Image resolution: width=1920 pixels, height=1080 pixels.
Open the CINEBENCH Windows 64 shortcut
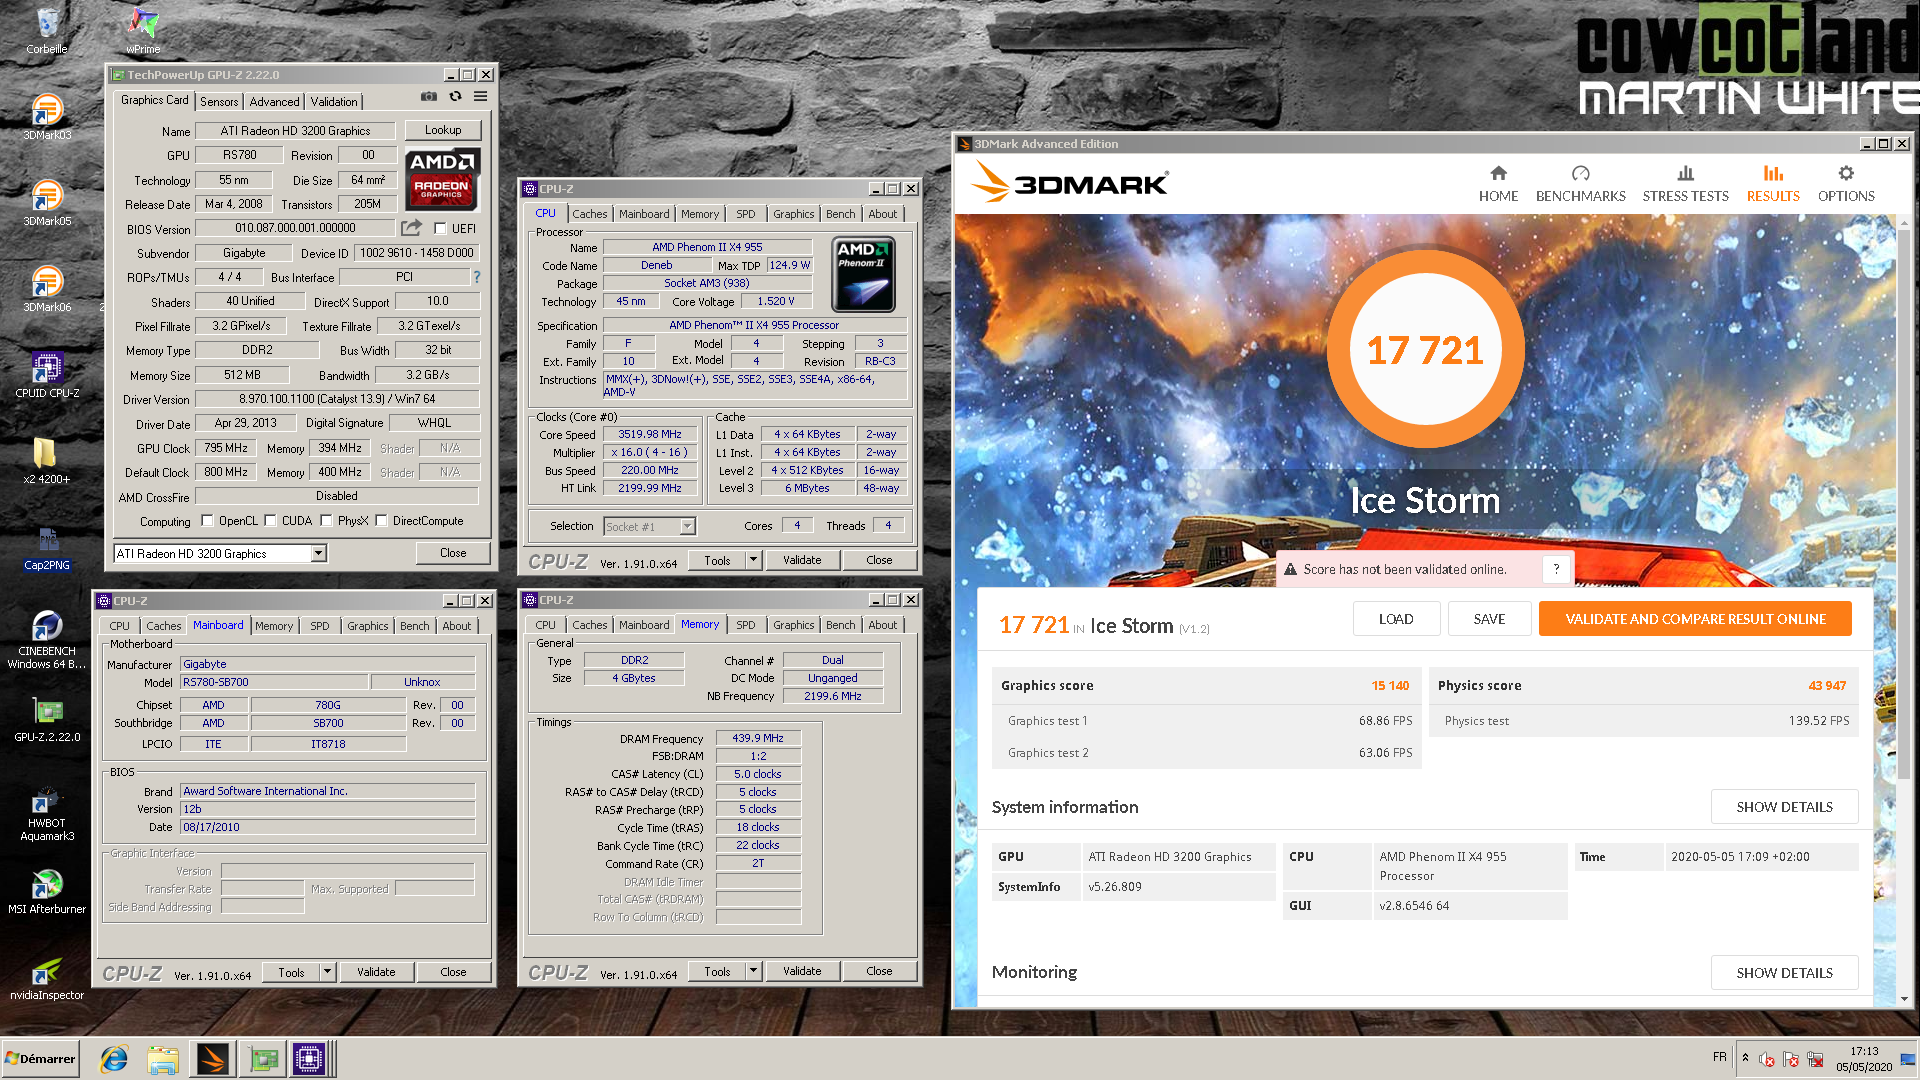[x=47, y=638]
